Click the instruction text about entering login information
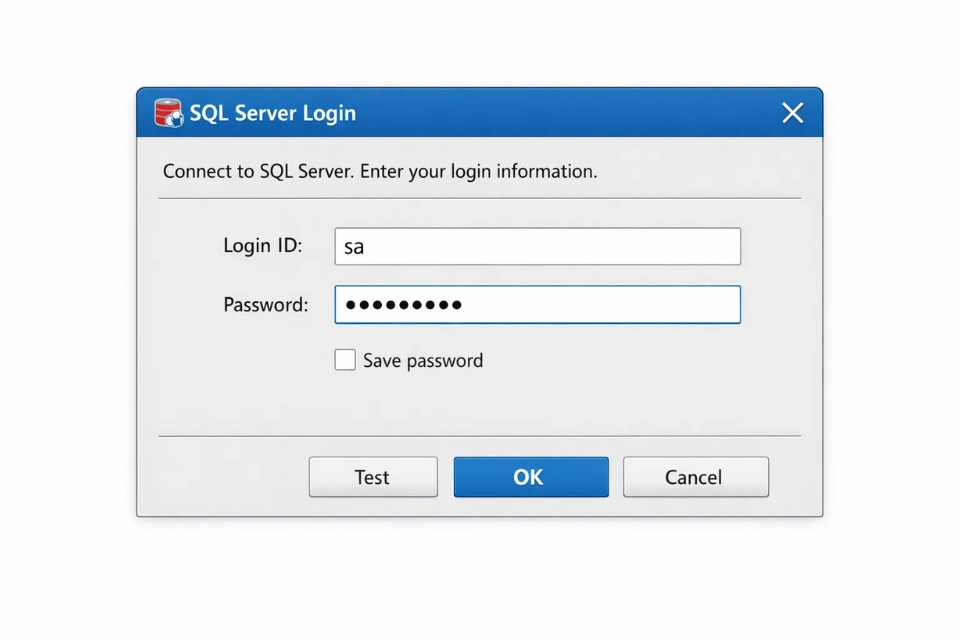This screenshot has height=640, width=960. click(379, 171)
